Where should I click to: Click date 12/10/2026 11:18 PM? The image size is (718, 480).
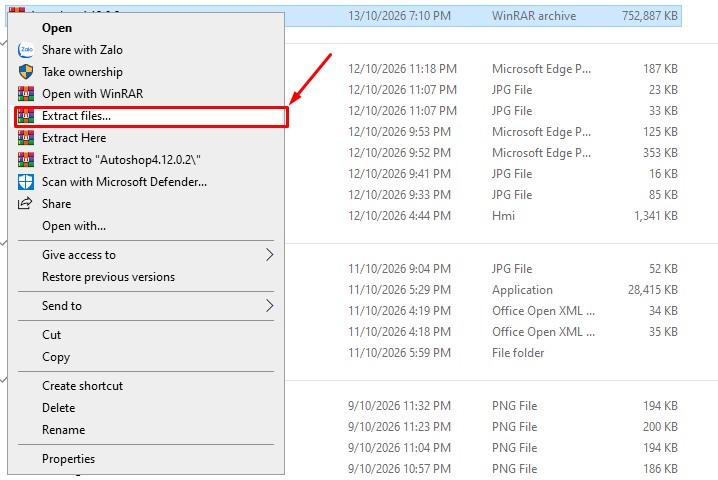click(x=403, y=69)
